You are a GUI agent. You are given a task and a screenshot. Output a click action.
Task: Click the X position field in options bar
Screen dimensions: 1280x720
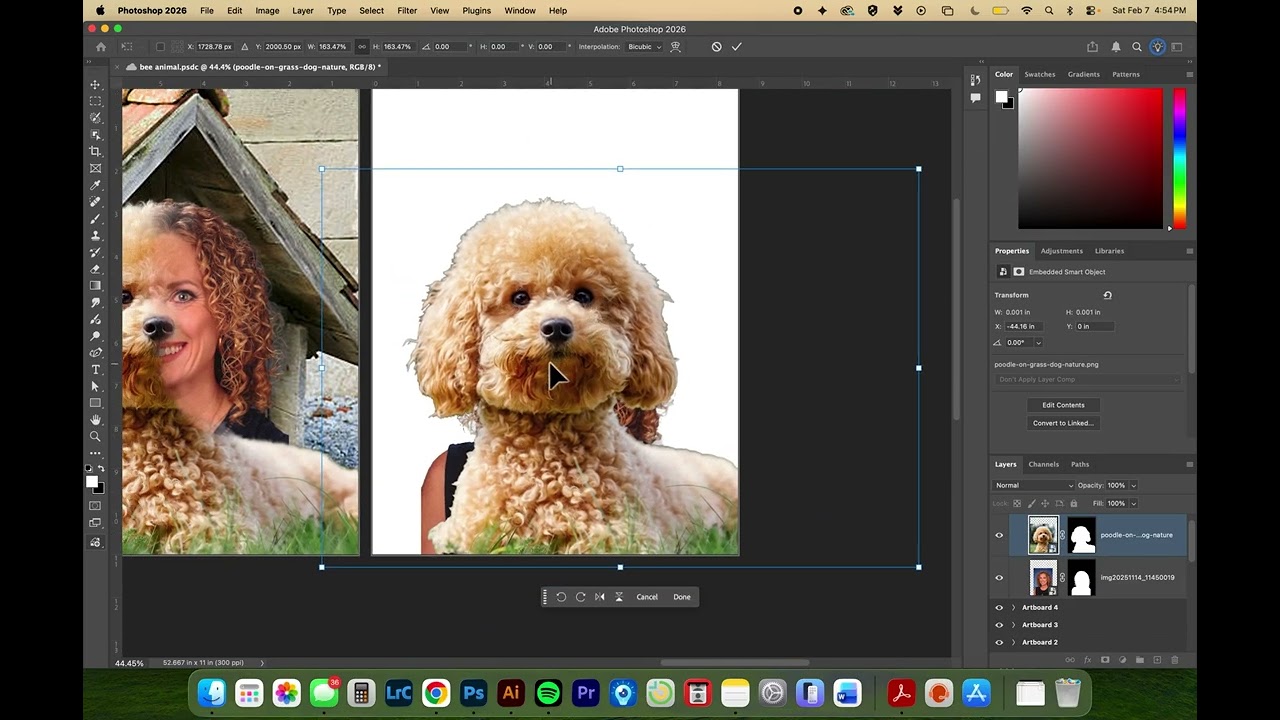(x=214, y=47)
